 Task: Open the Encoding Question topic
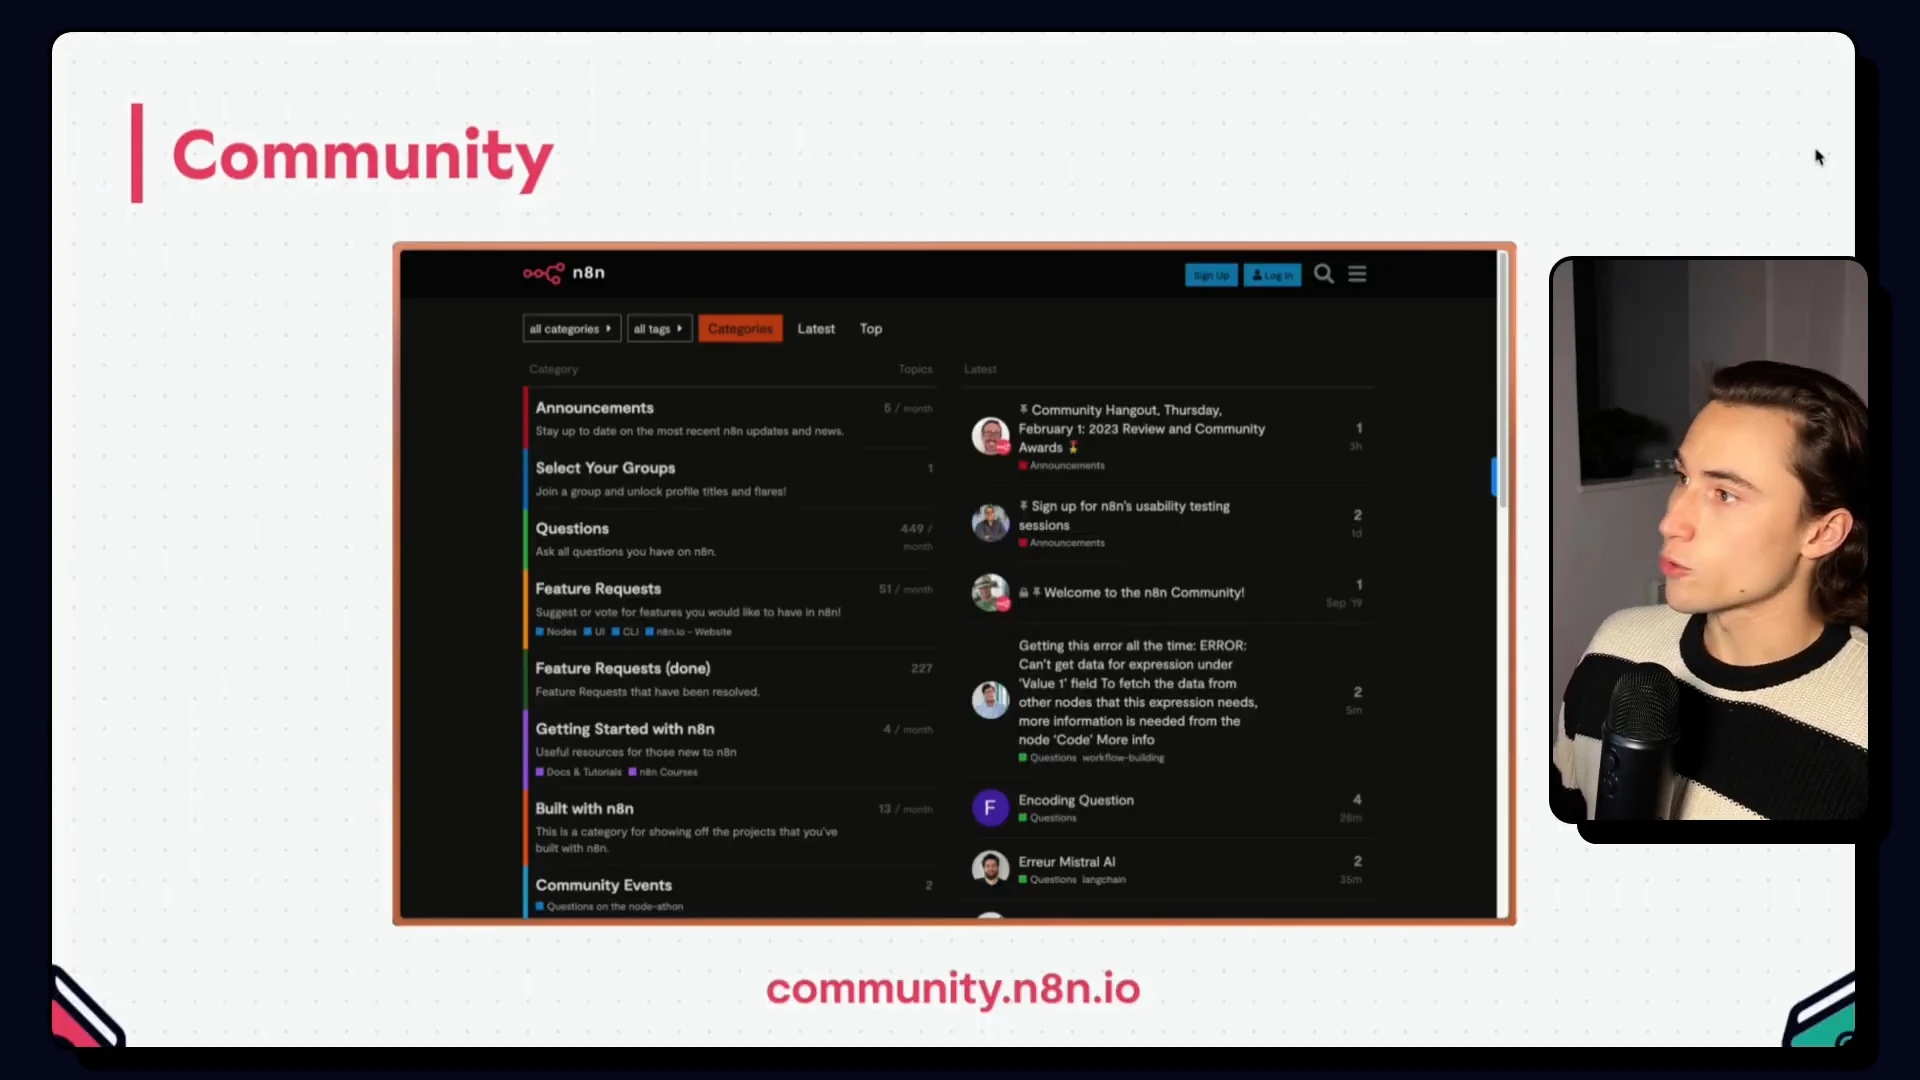point(1076,800)
